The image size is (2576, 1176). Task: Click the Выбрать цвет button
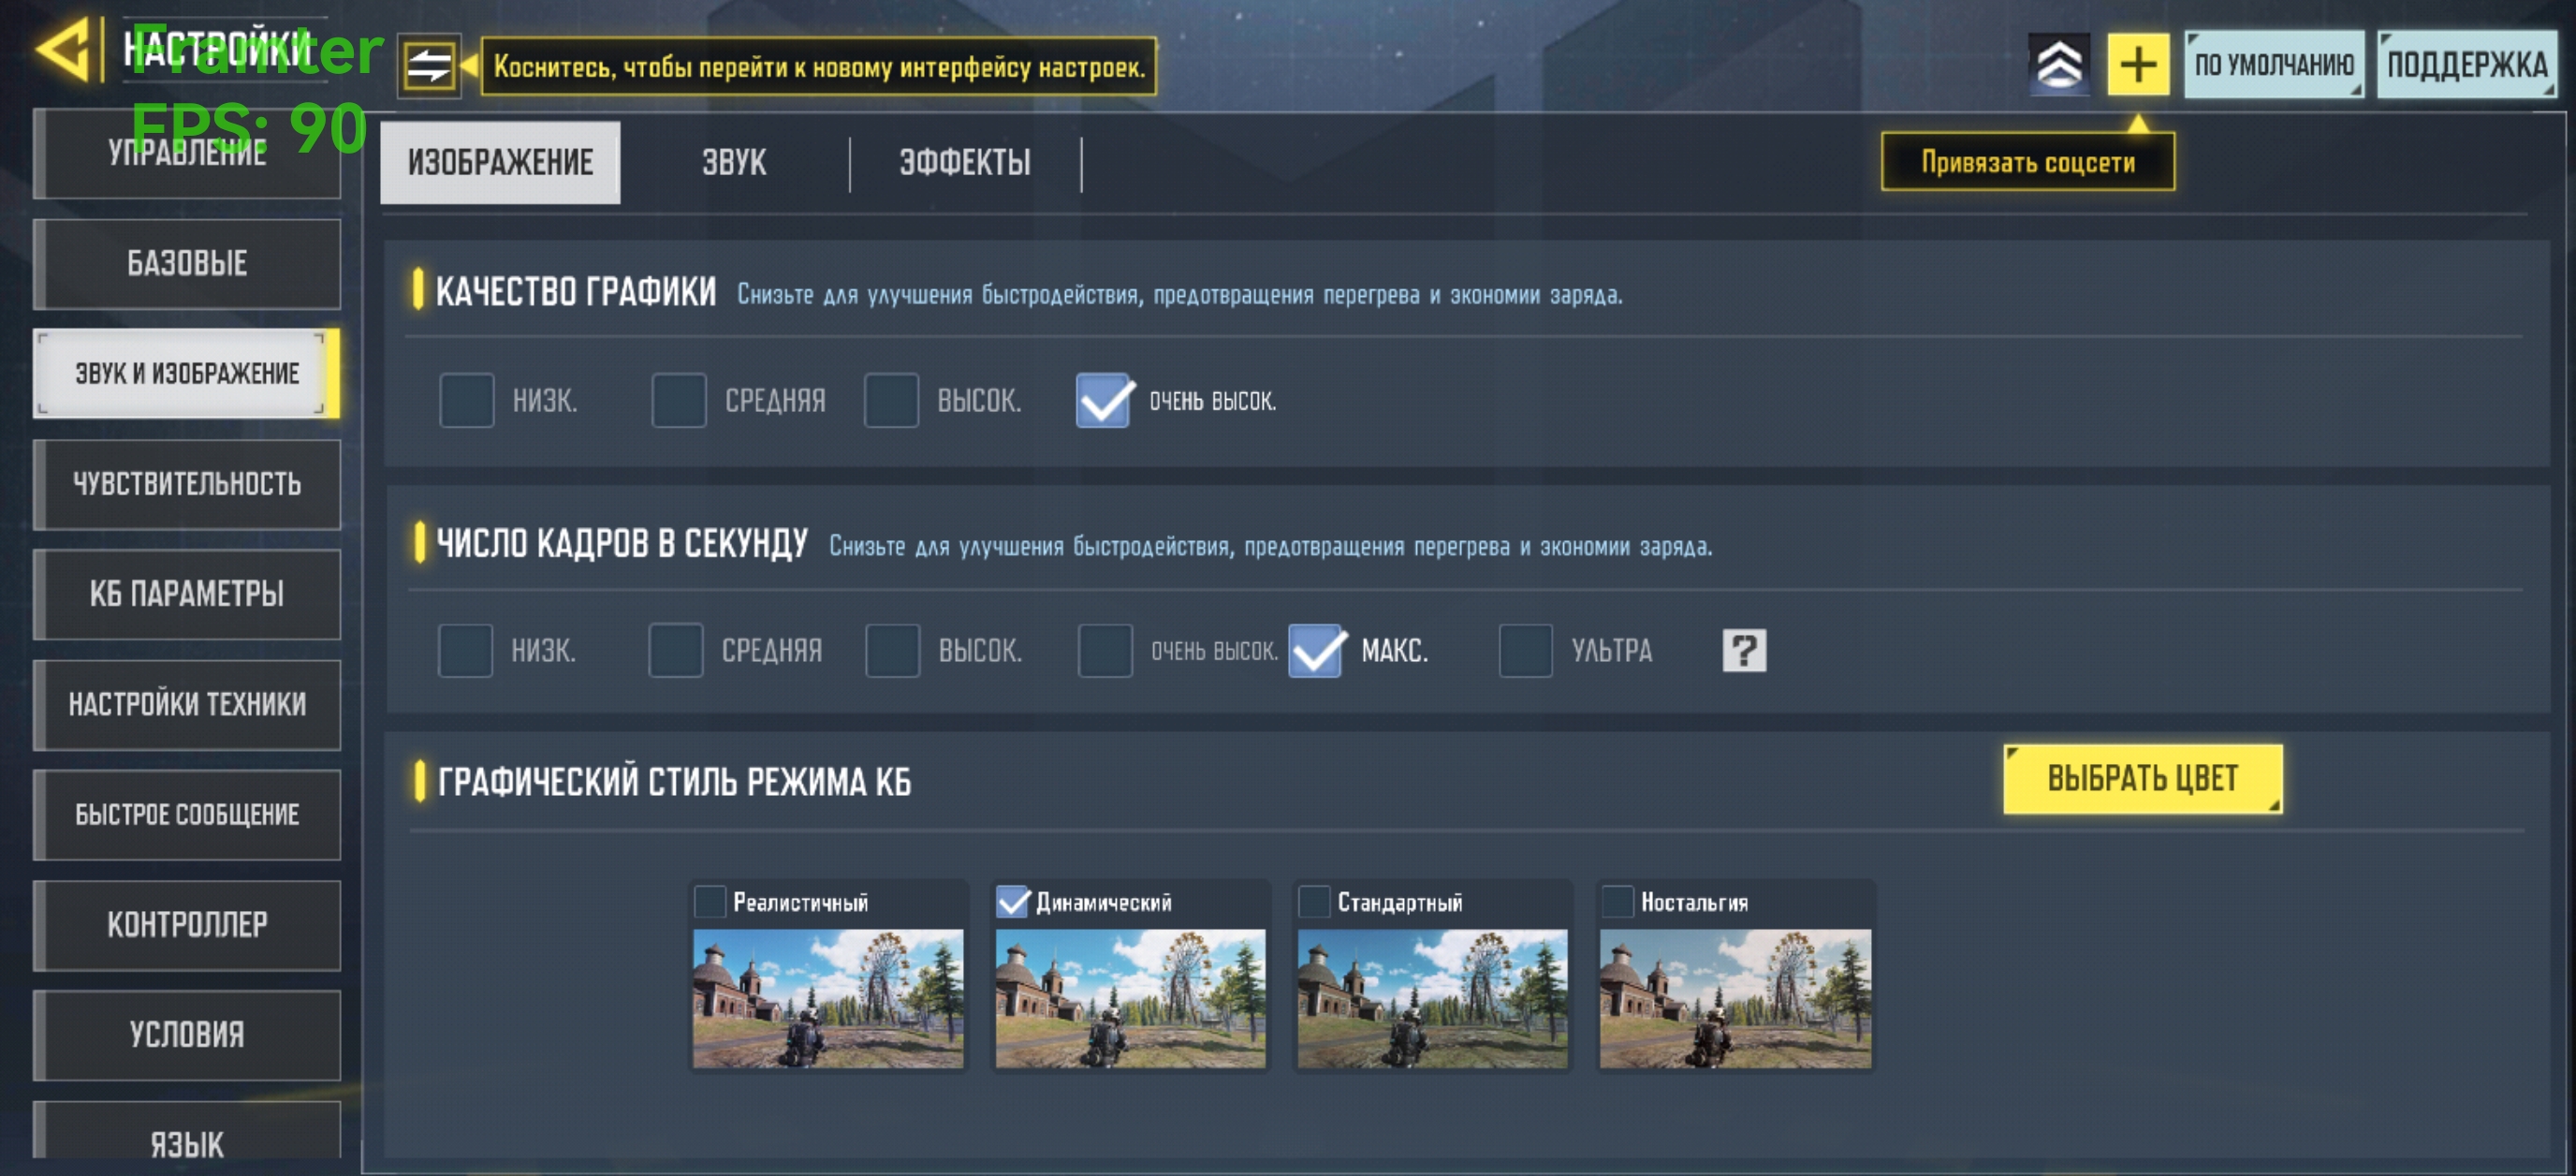[2142, 778]
